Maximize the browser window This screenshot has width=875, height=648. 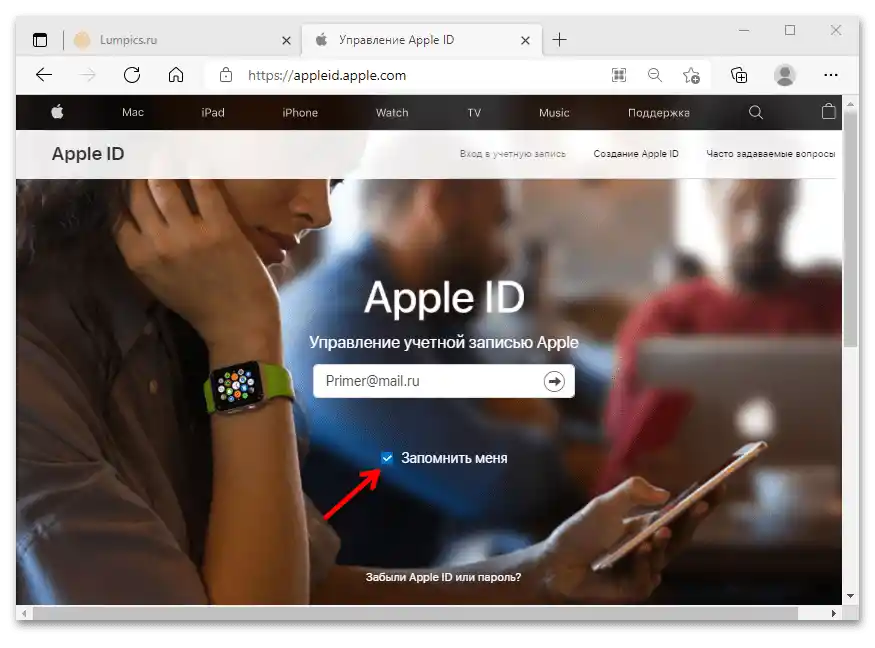click(x=790, y=30)
